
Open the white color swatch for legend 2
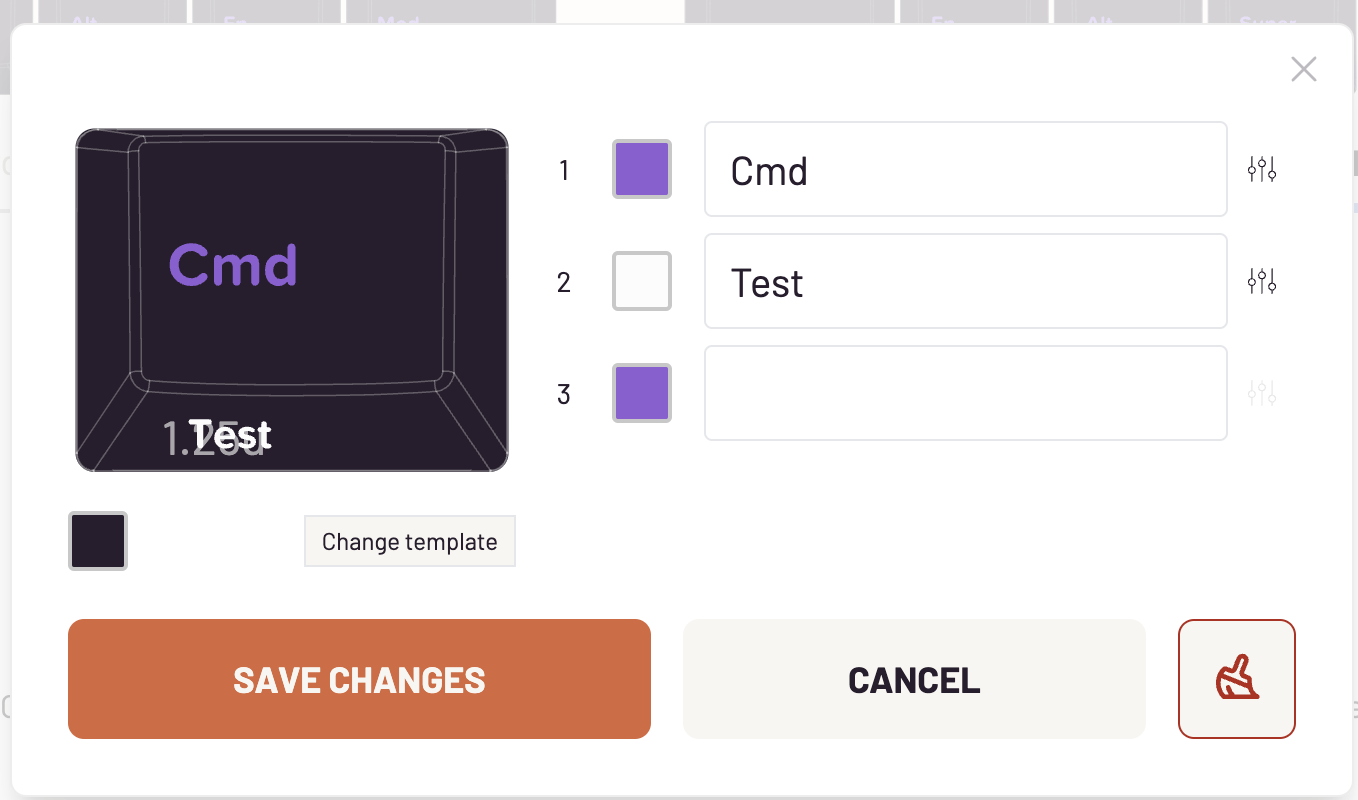point(641,281)
